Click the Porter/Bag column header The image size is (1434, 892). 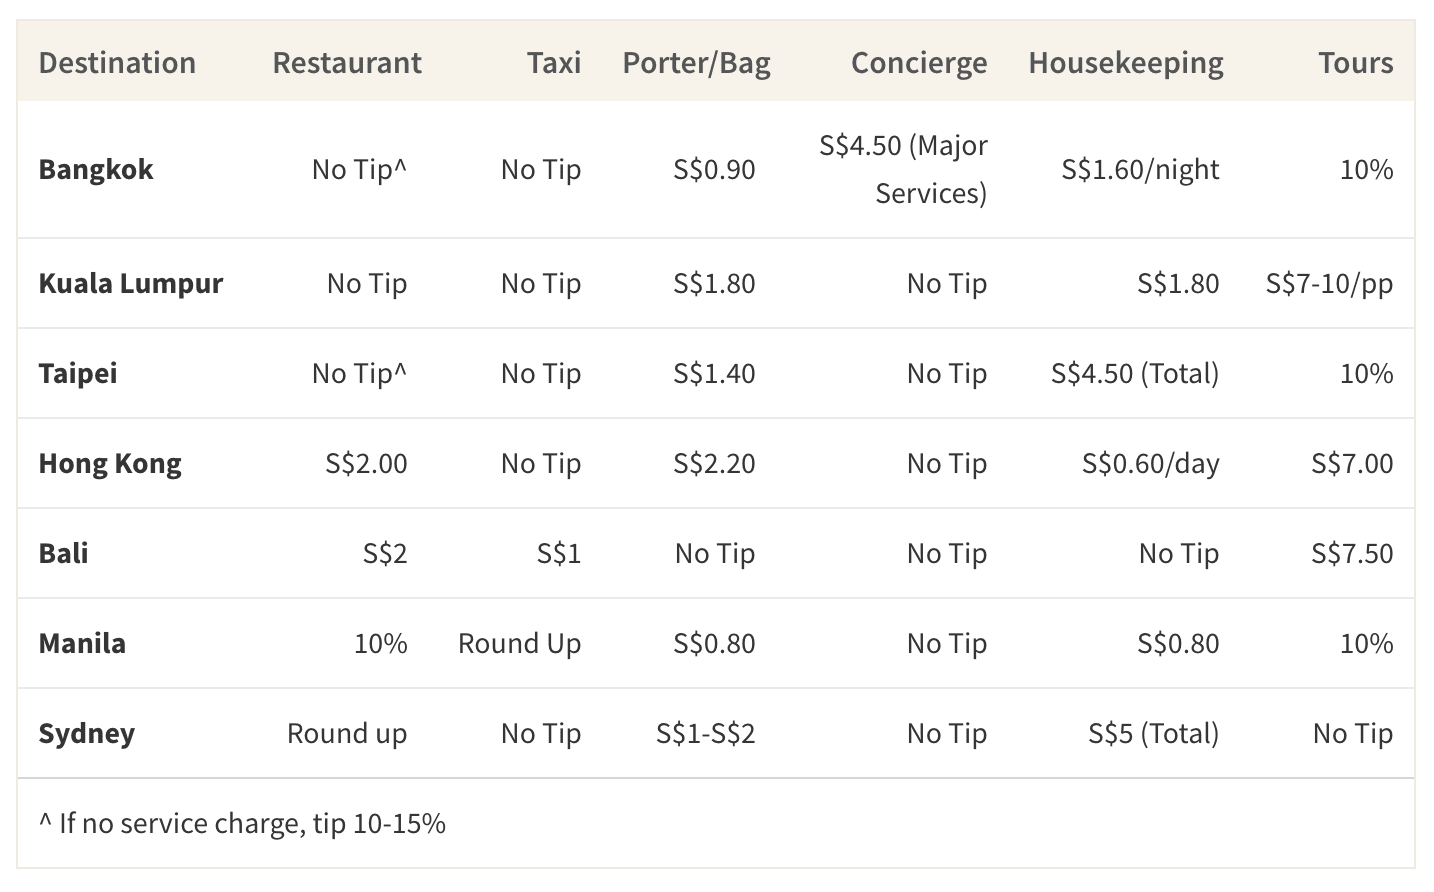coord(696,63)
